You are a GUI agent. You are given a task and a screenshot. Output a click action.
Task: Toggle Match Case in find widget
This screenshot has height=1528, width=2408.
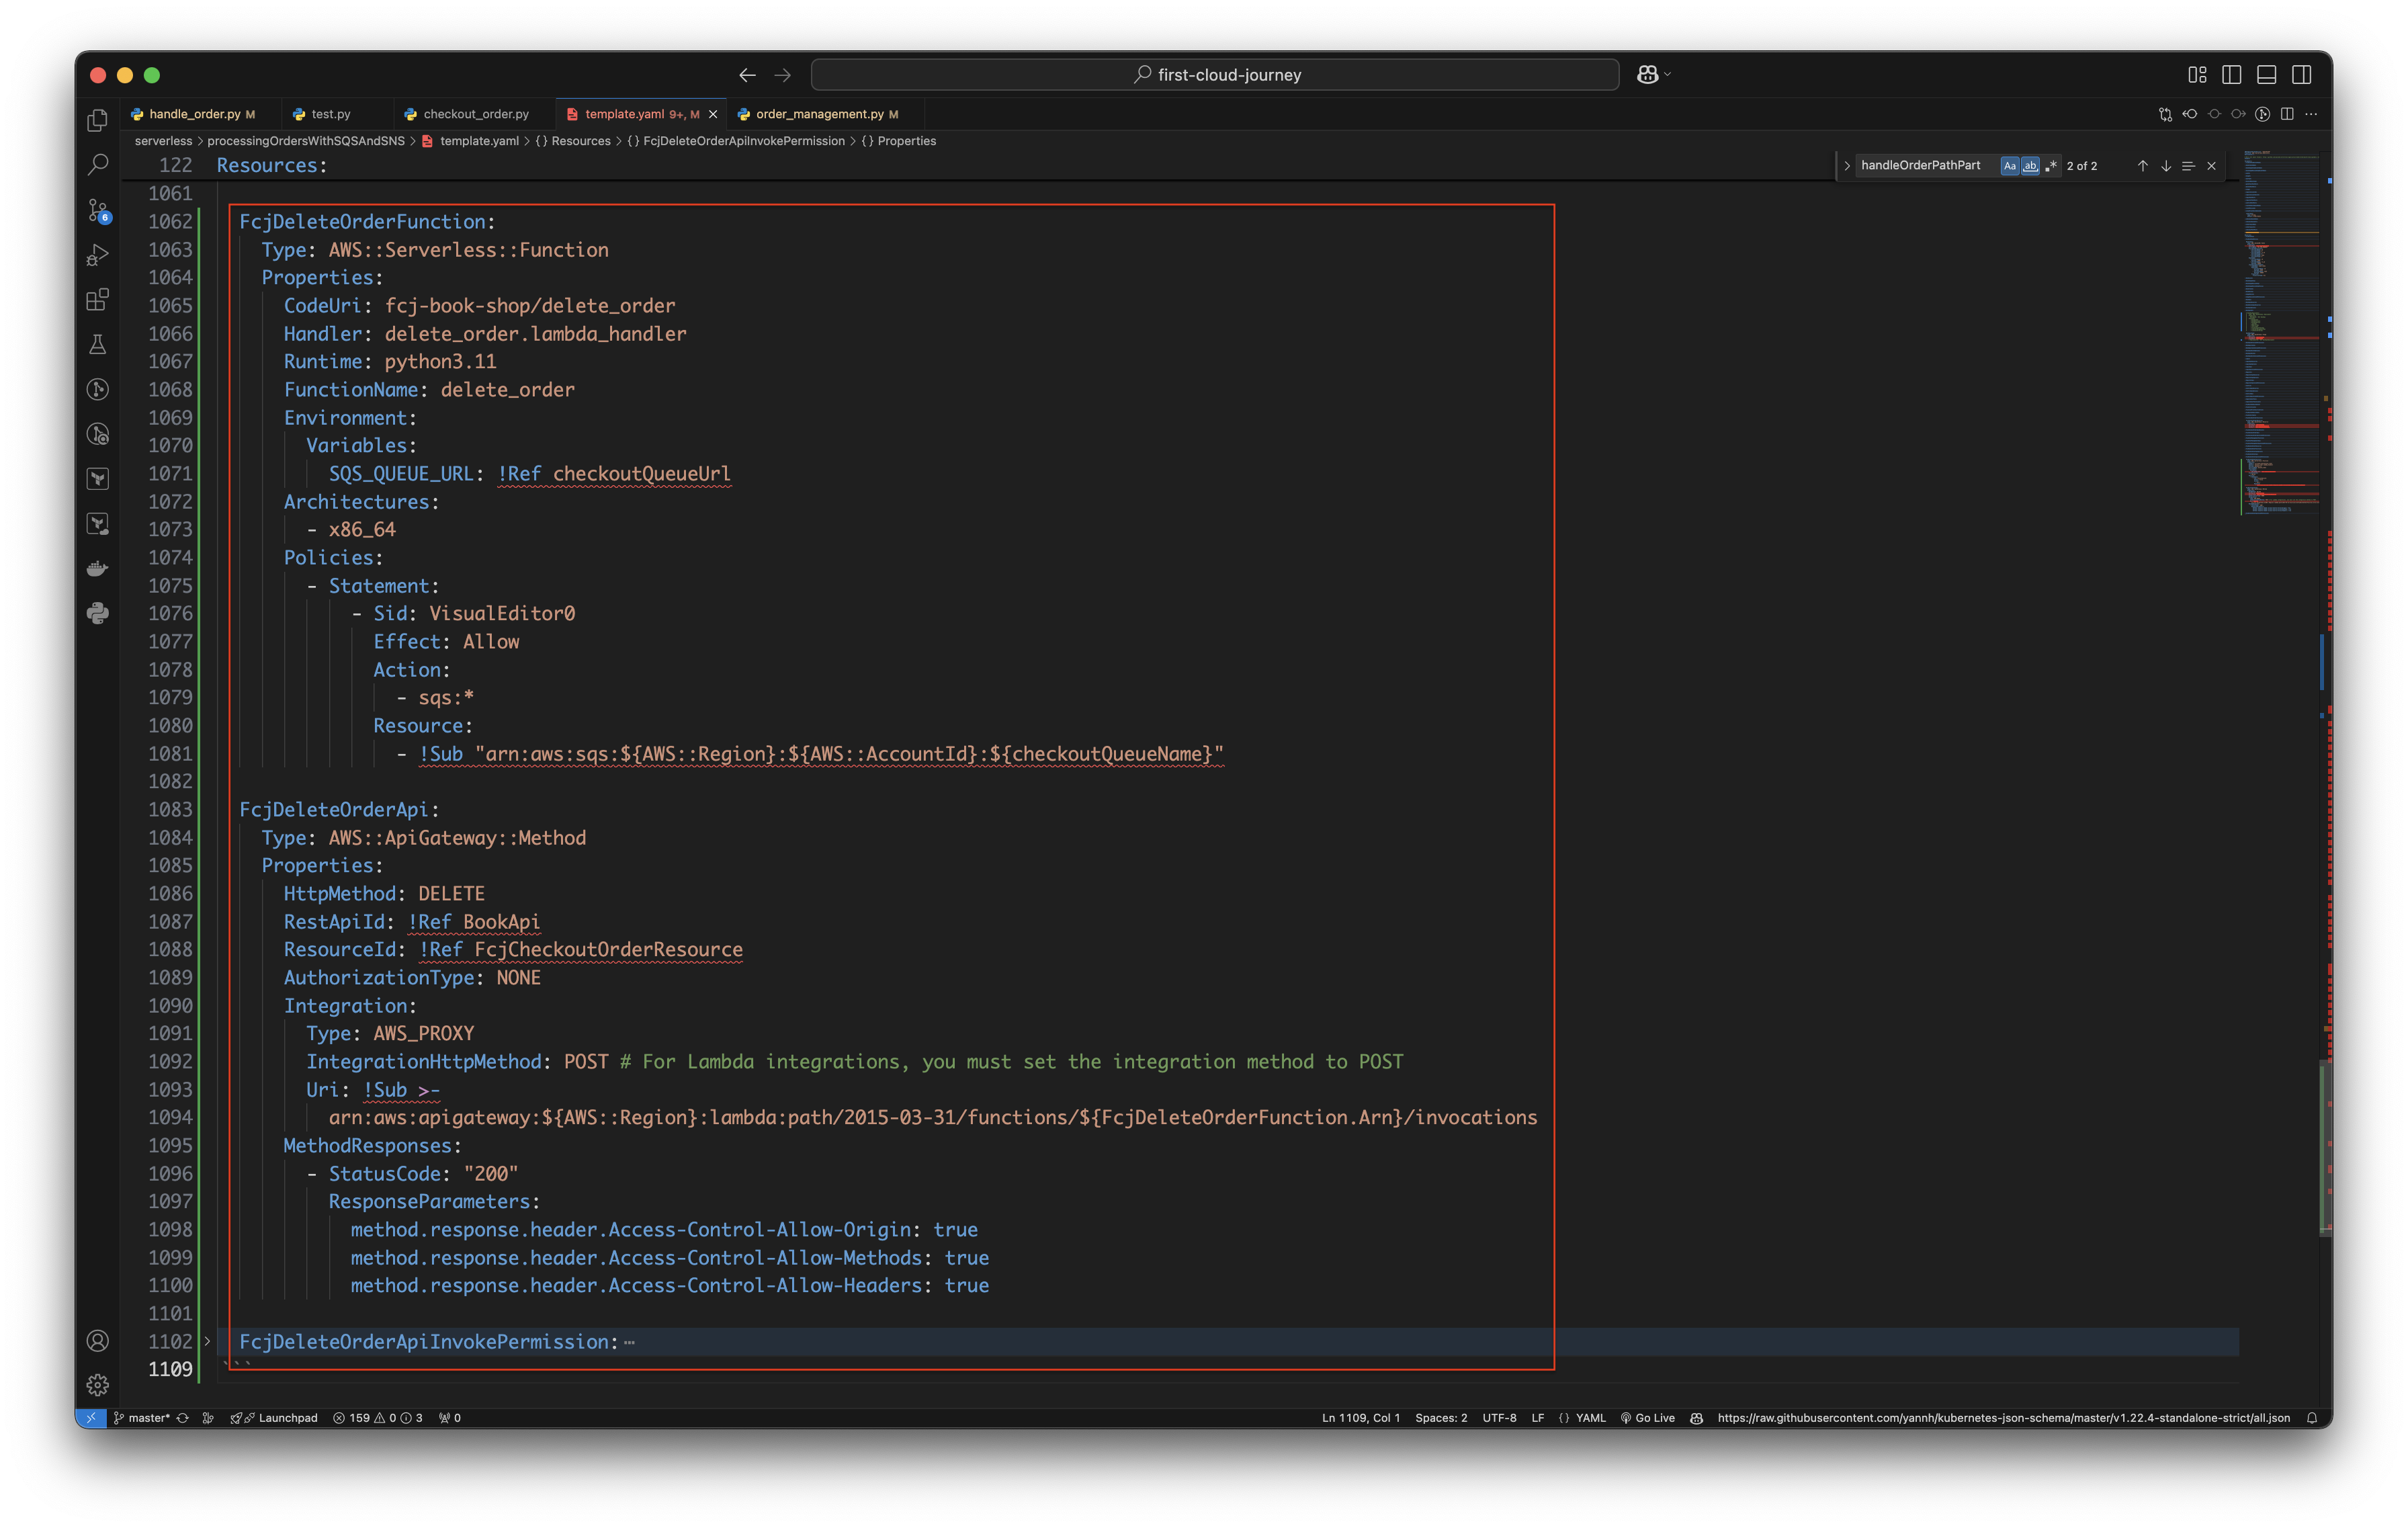tap(2009, 166)
